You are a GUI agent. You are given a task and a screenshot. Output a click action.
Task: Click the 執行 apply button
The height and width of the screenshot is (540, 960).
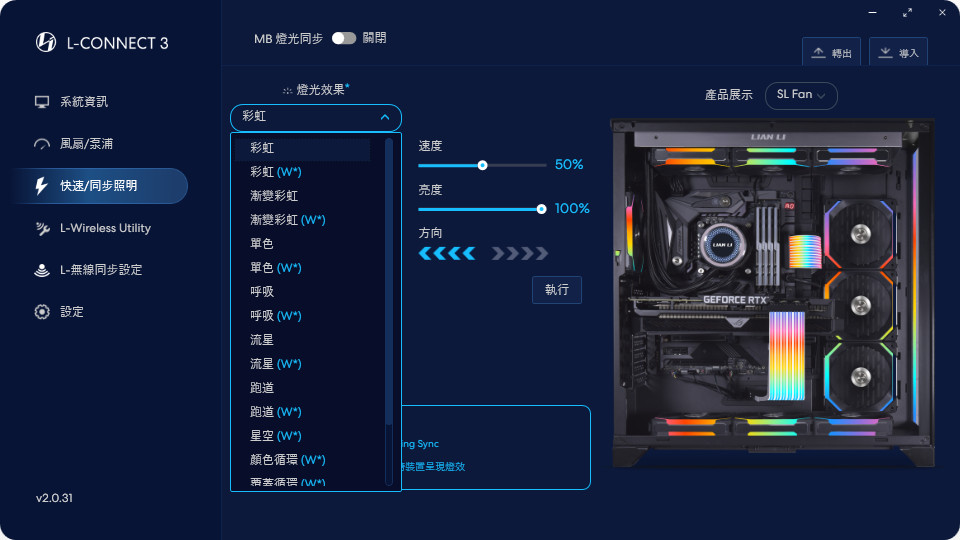[557, 290]
